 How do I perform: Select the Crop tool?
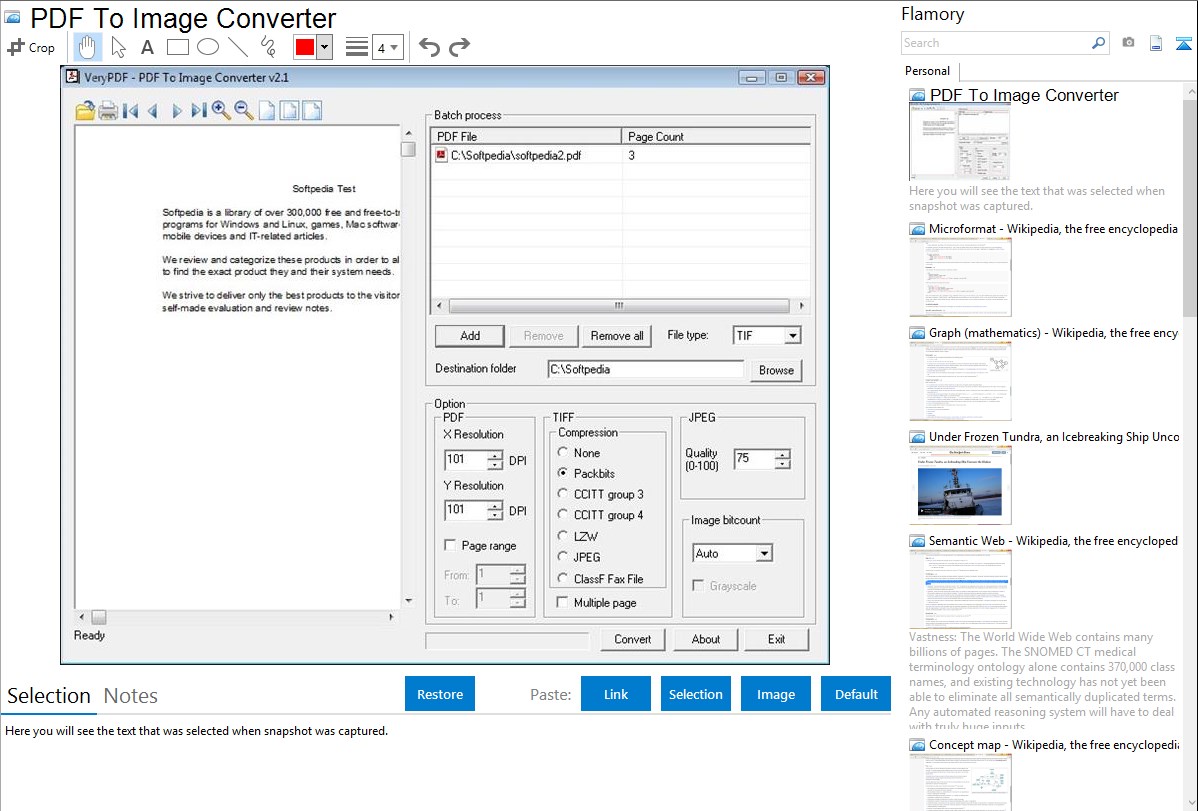pyautogui.click(x=31, y=47)
